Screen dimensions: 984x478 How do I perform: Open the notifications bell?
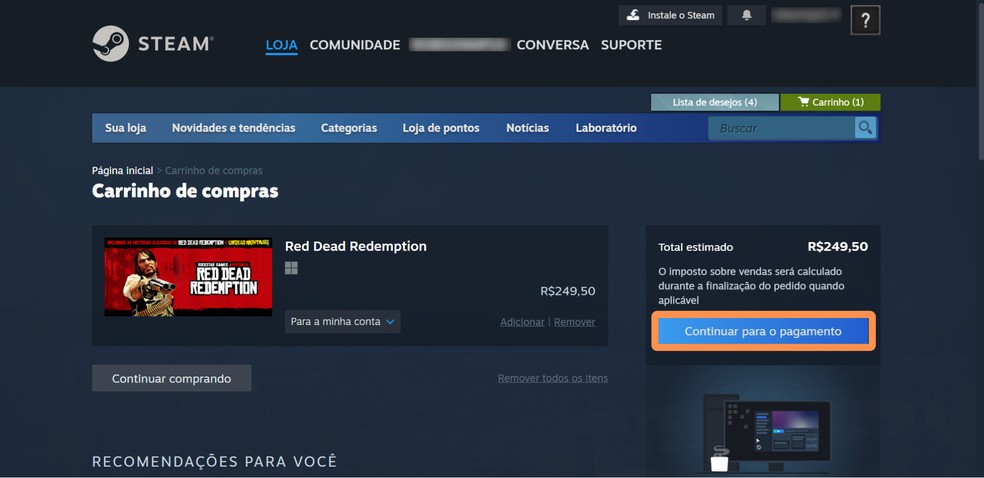pos(746,15)
